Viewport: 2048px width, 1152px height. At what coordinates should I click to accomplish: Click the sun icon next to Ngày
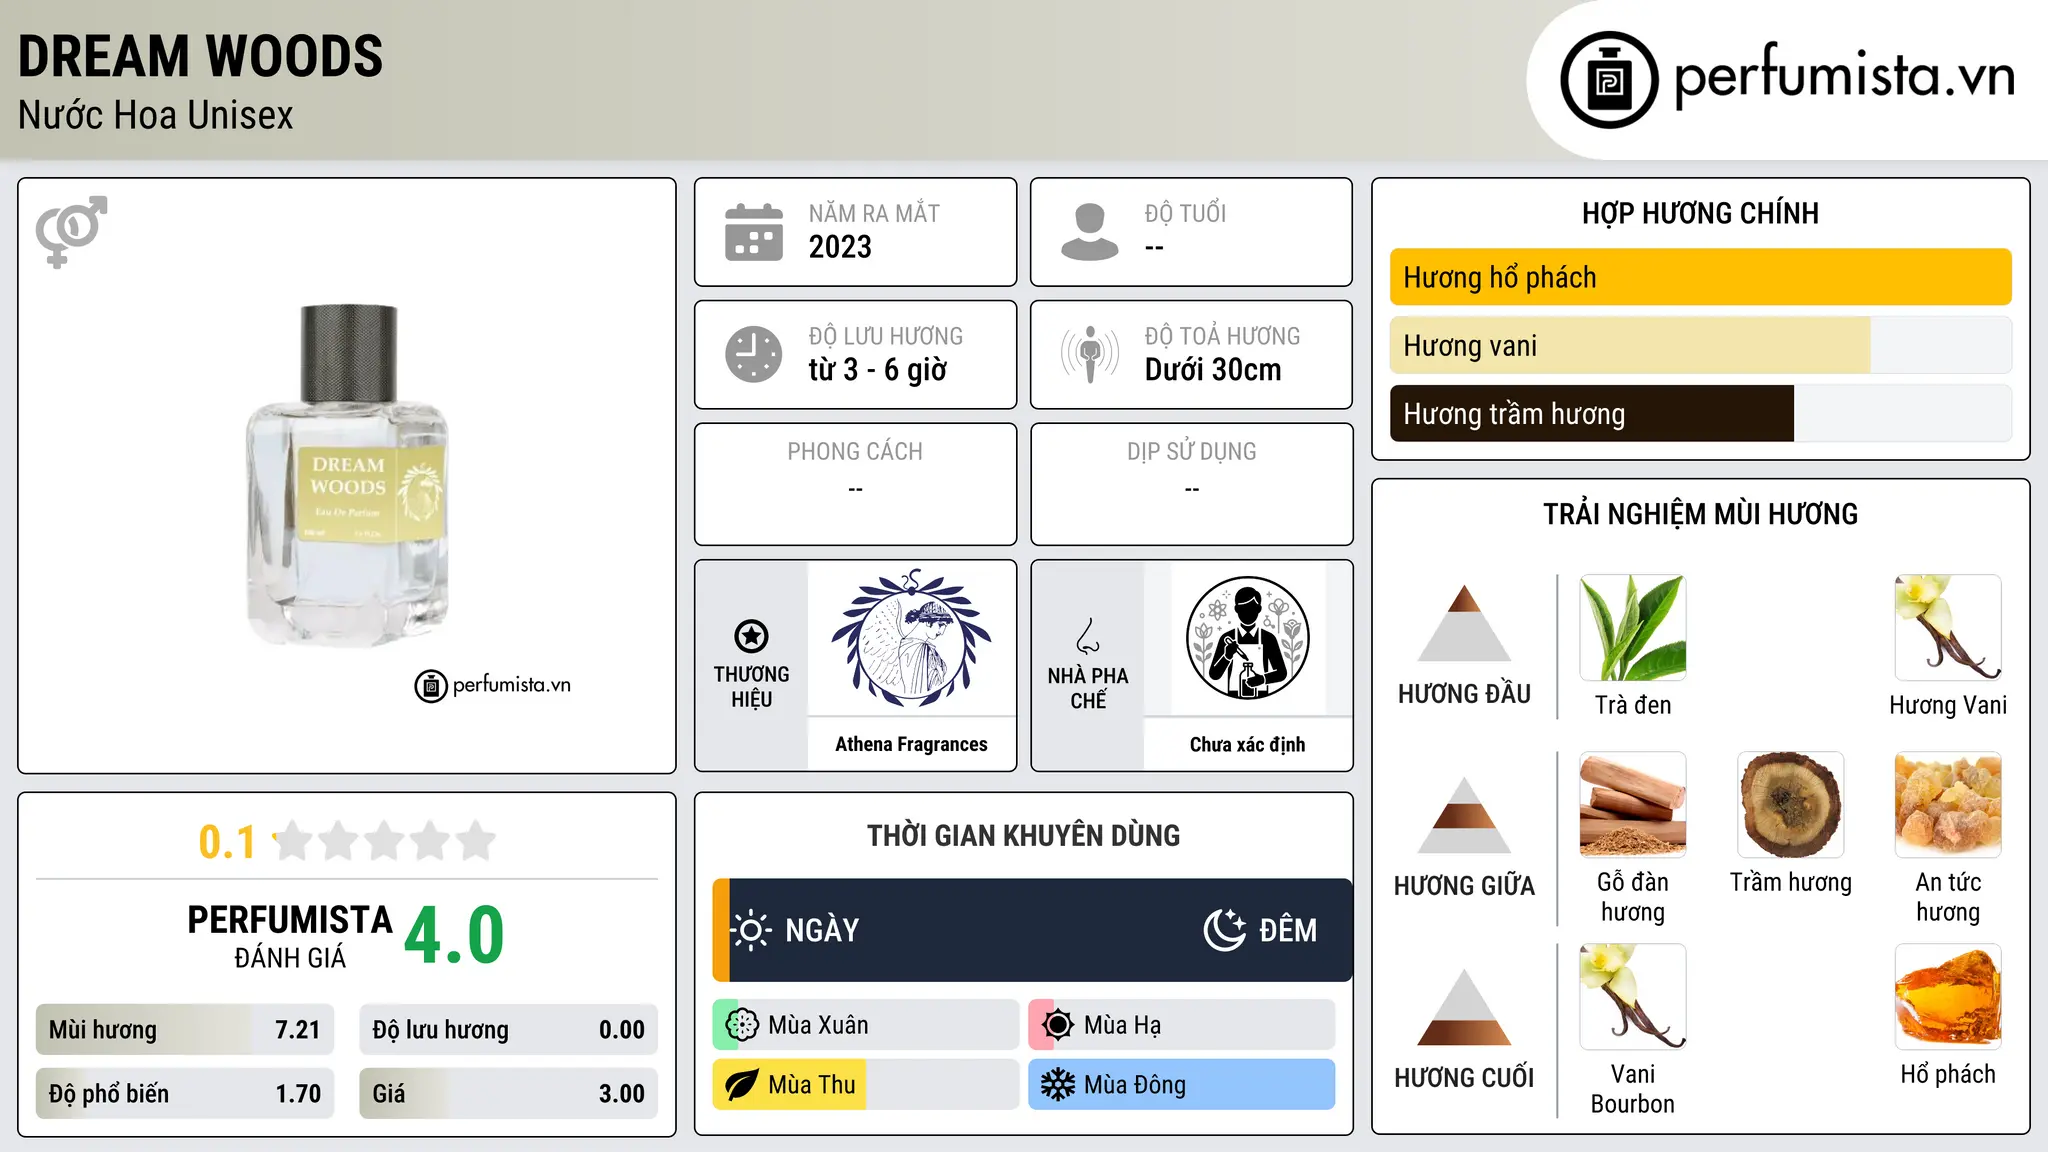tap(752, 930)
